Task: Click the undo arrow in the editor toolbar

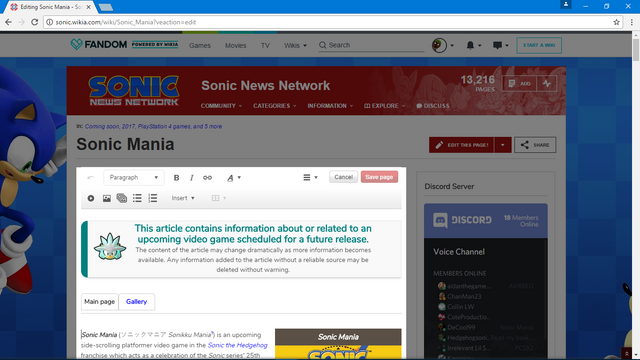Action: pos(91,178)
